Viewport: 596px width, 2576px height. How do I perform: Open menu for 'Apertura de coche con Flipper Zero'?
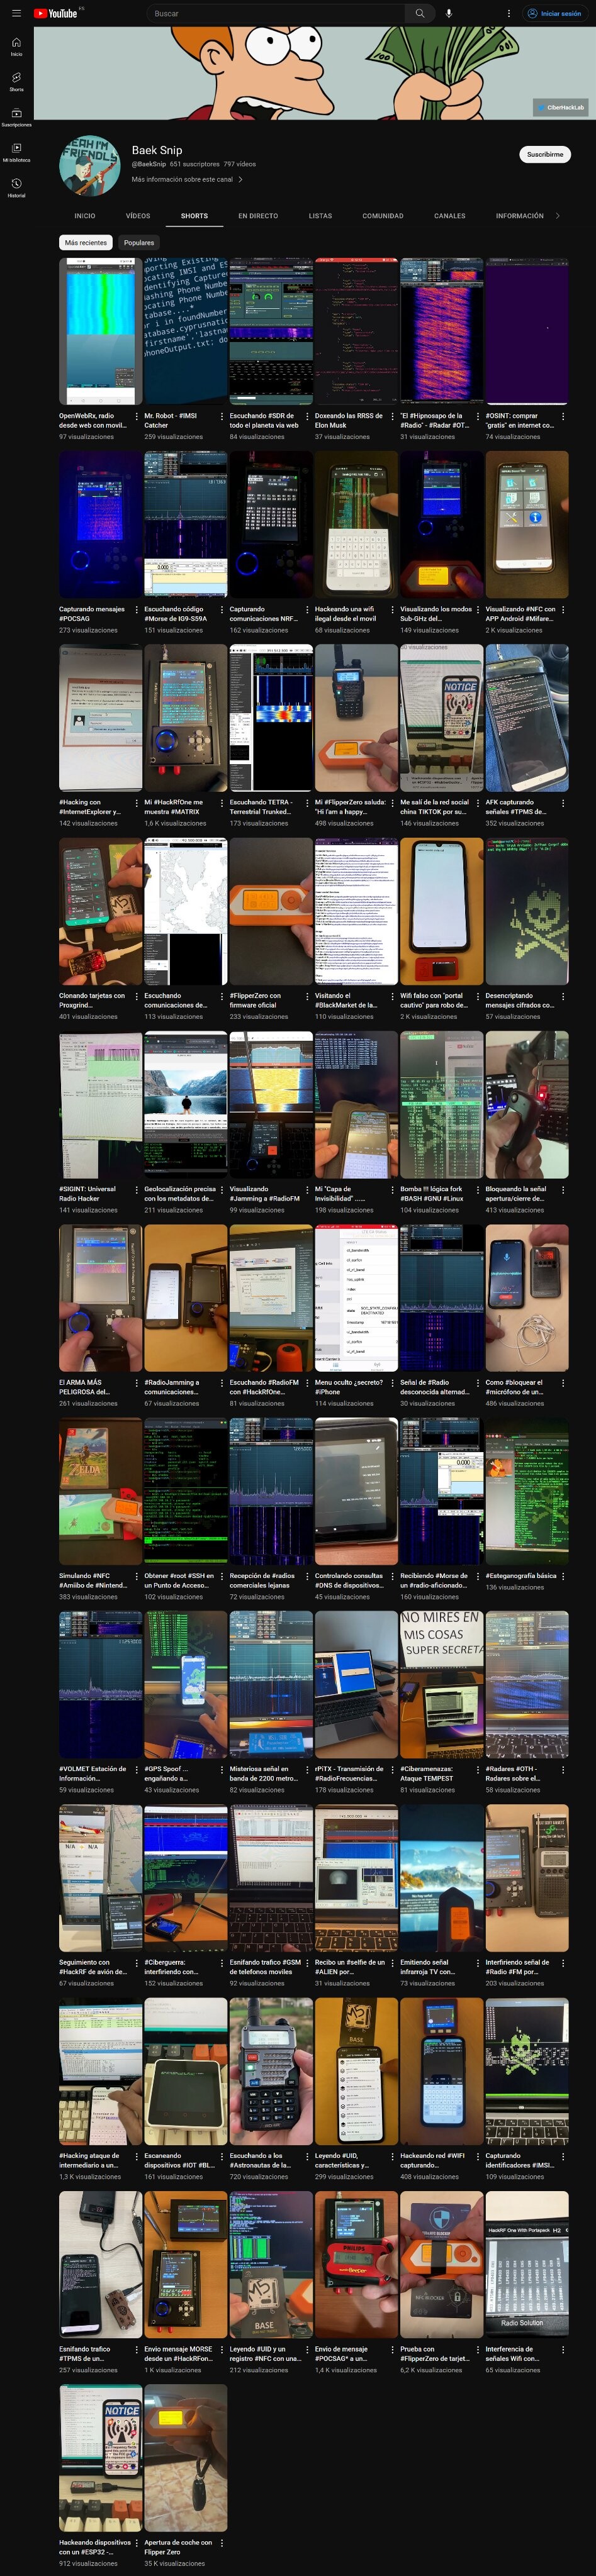[x=222, y=2542]
